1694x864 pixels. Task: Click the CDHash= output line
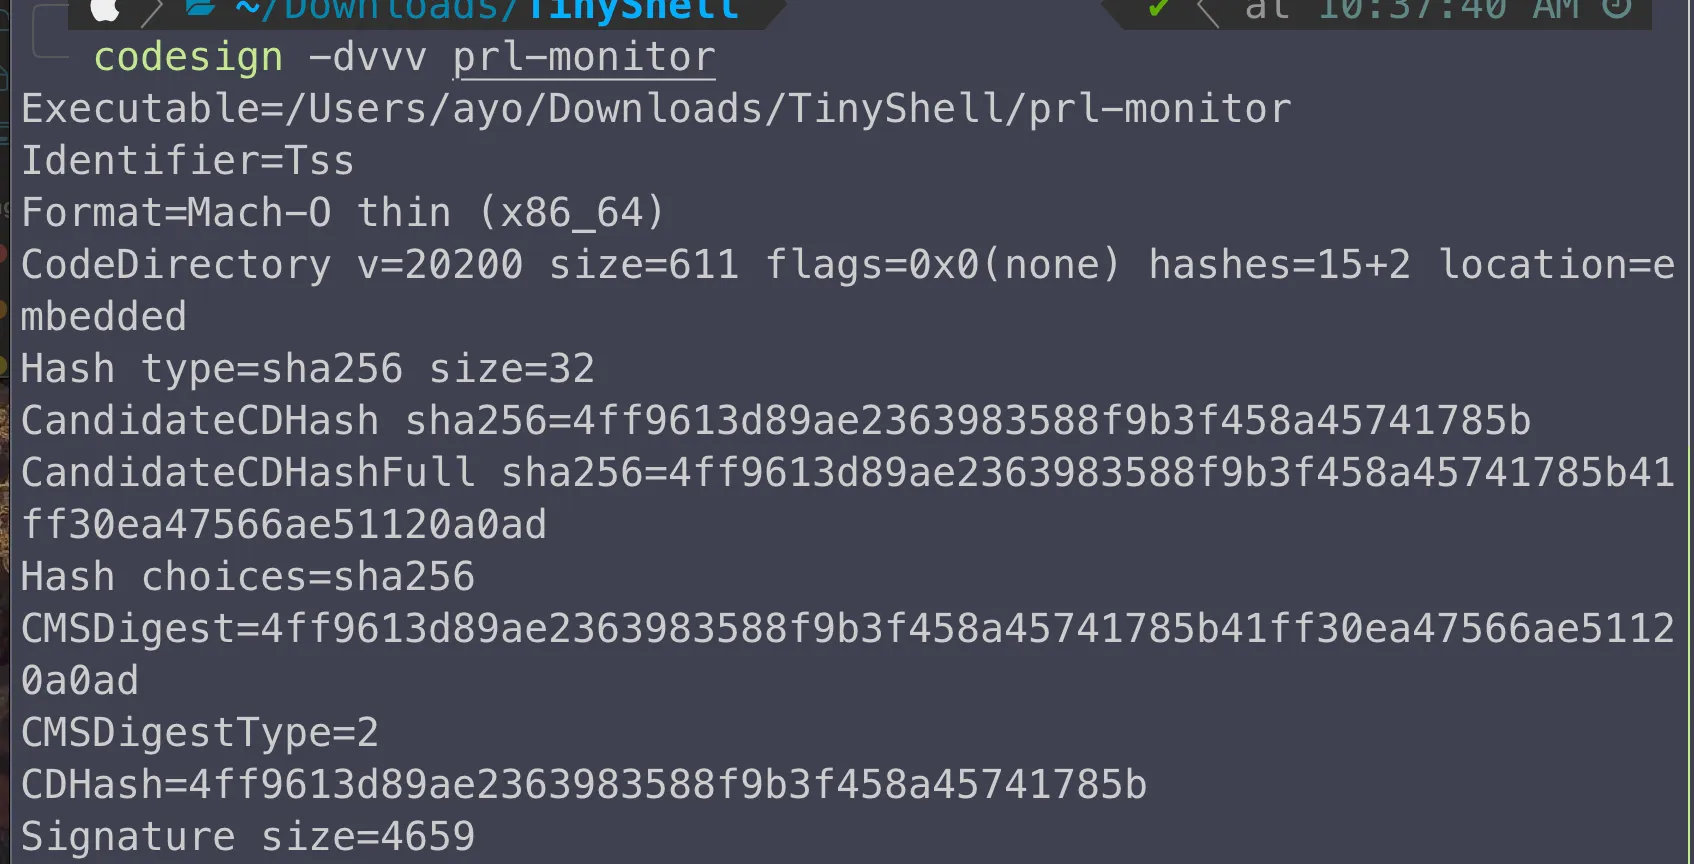click(x=584, y=785)
